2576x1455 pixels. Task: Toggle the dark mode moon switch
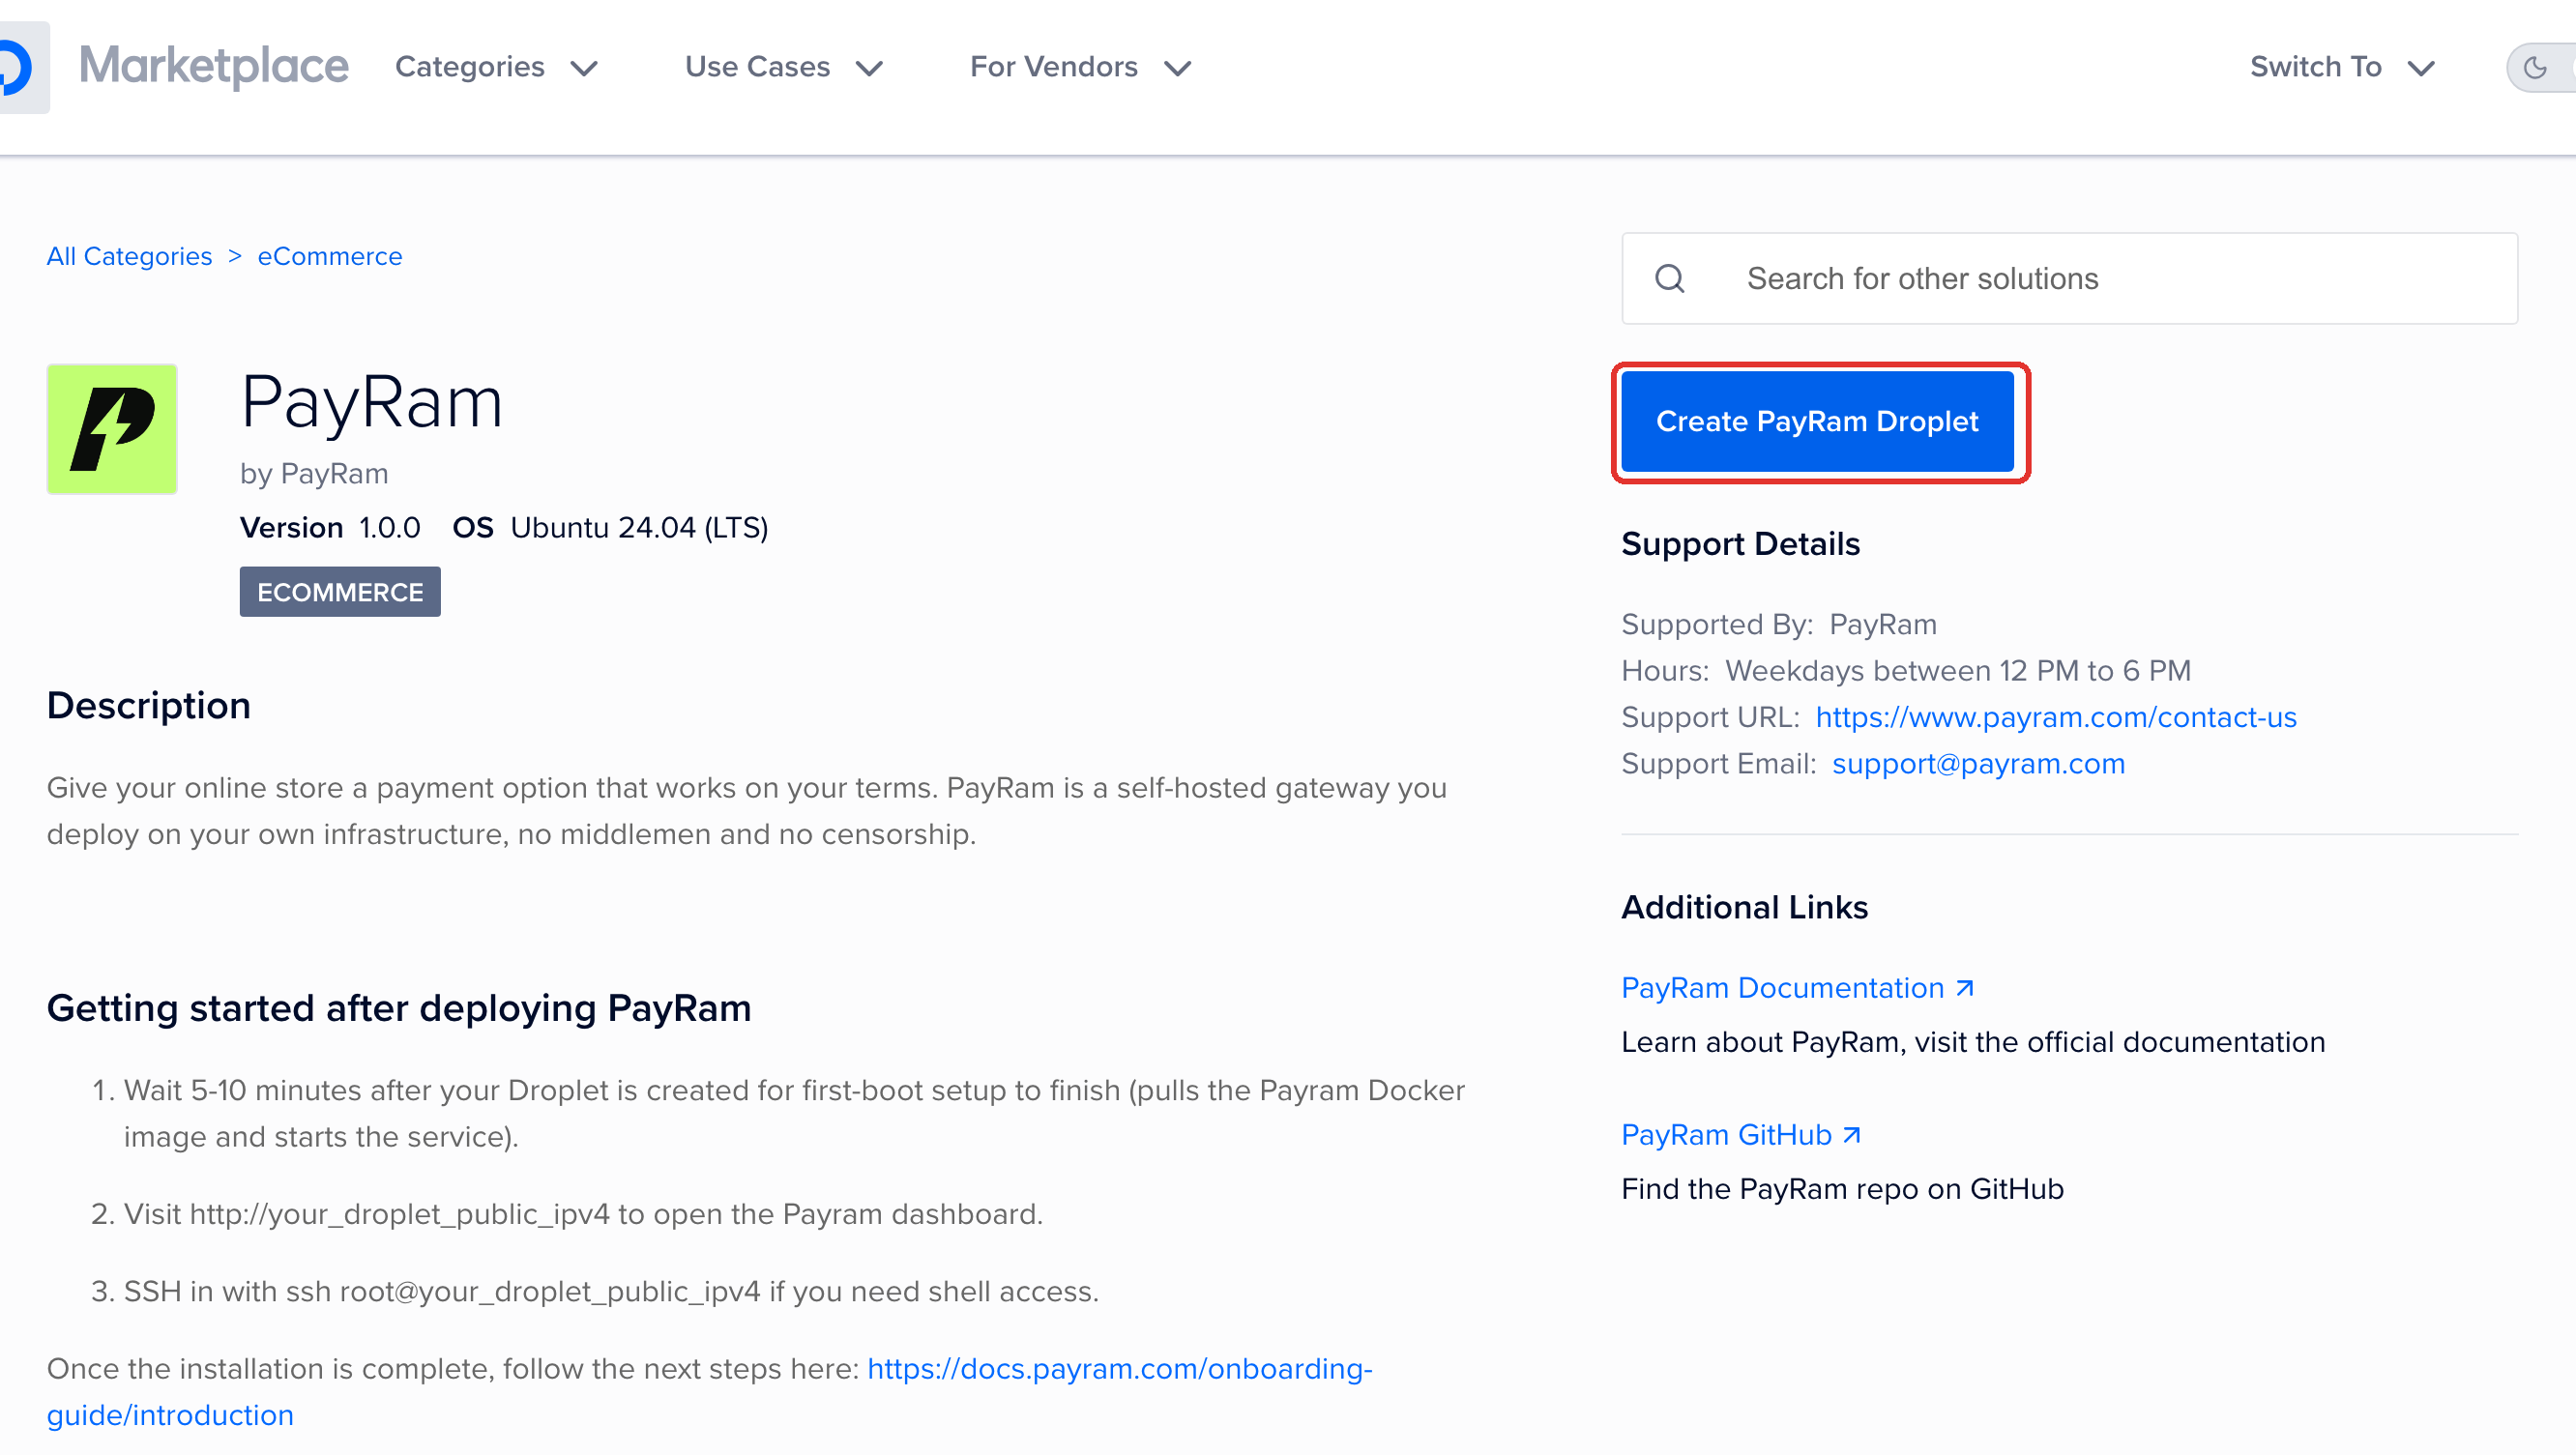[2540, 67]
